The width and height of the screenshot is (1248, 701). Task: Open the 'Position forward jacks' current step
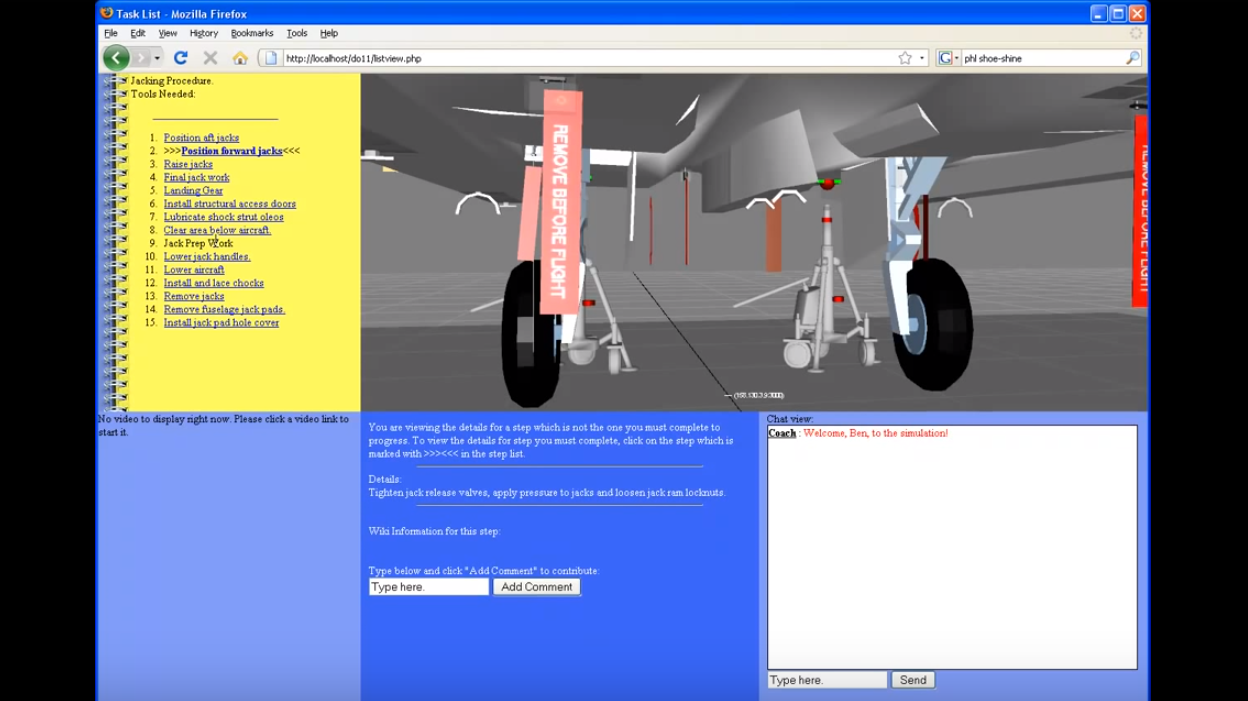click(x=231, y=151)
